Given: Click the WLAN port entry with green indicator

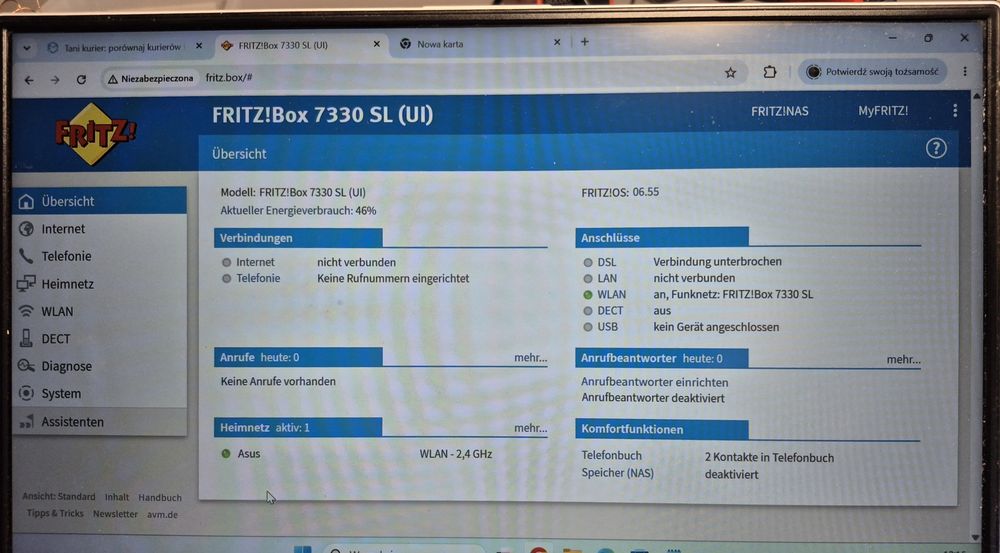Looking at the screenshot, I should click(611, 295).
